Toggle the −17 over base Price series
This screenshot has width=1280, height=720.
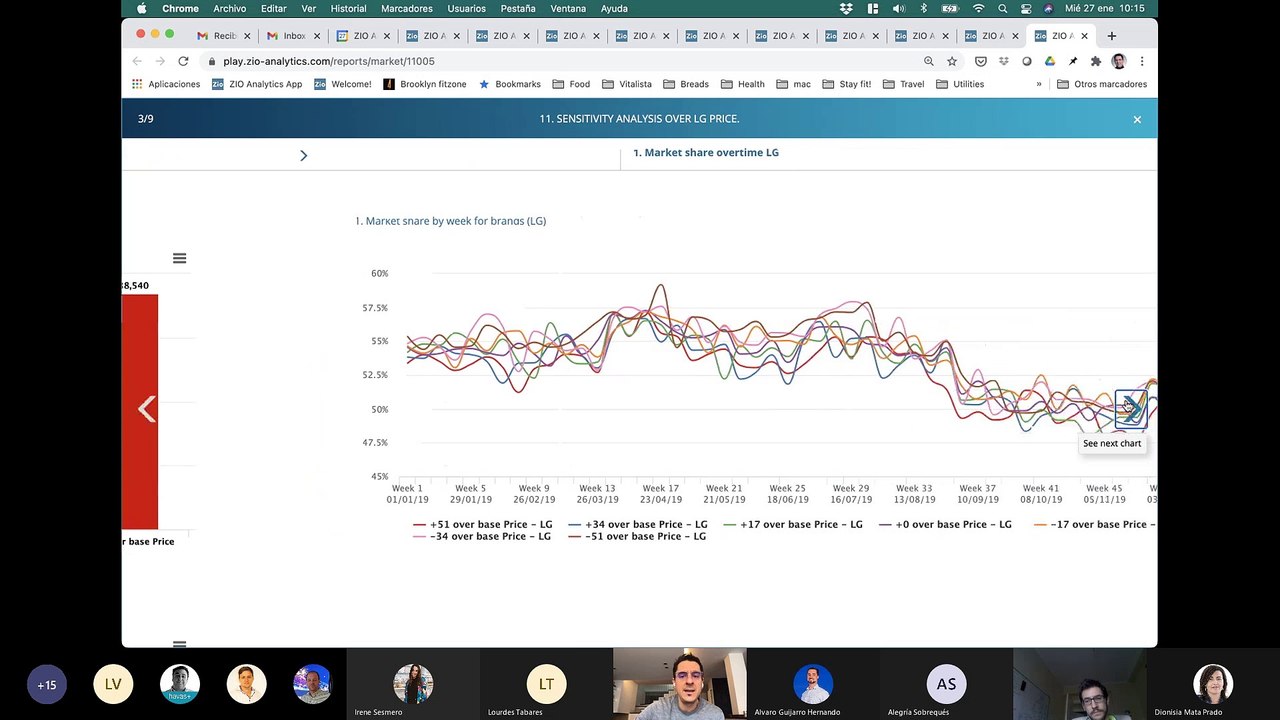point(1095,524)
